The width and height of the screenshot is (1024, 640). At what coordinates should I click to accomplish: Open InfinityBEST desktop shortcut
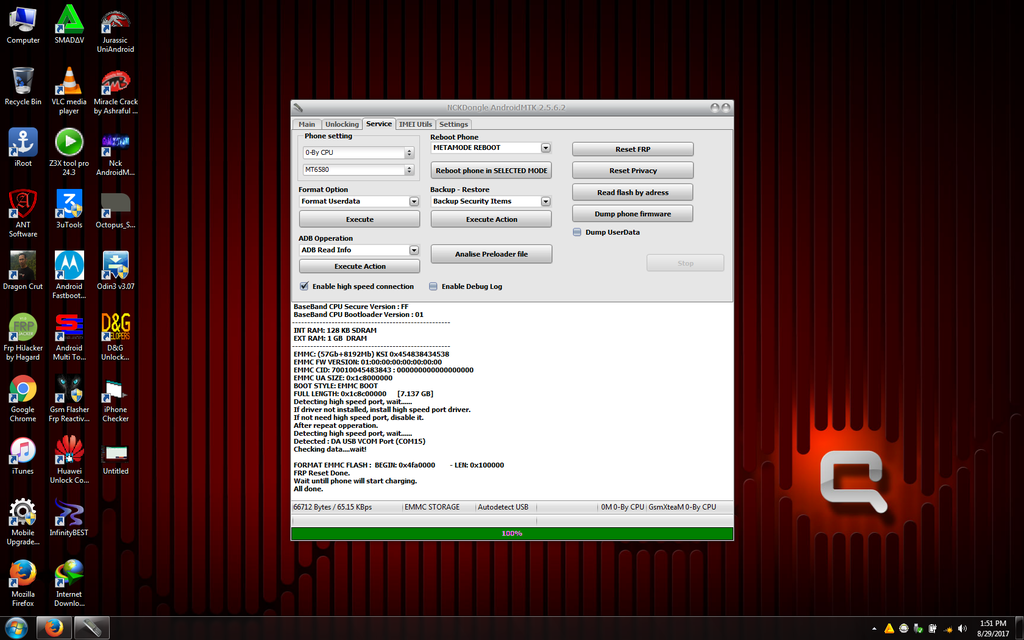(69, 517)
